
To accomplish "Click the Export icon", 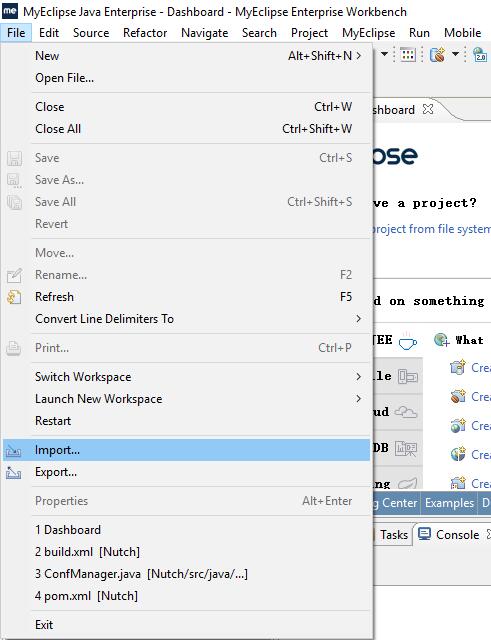I will (x=13, y=473).
